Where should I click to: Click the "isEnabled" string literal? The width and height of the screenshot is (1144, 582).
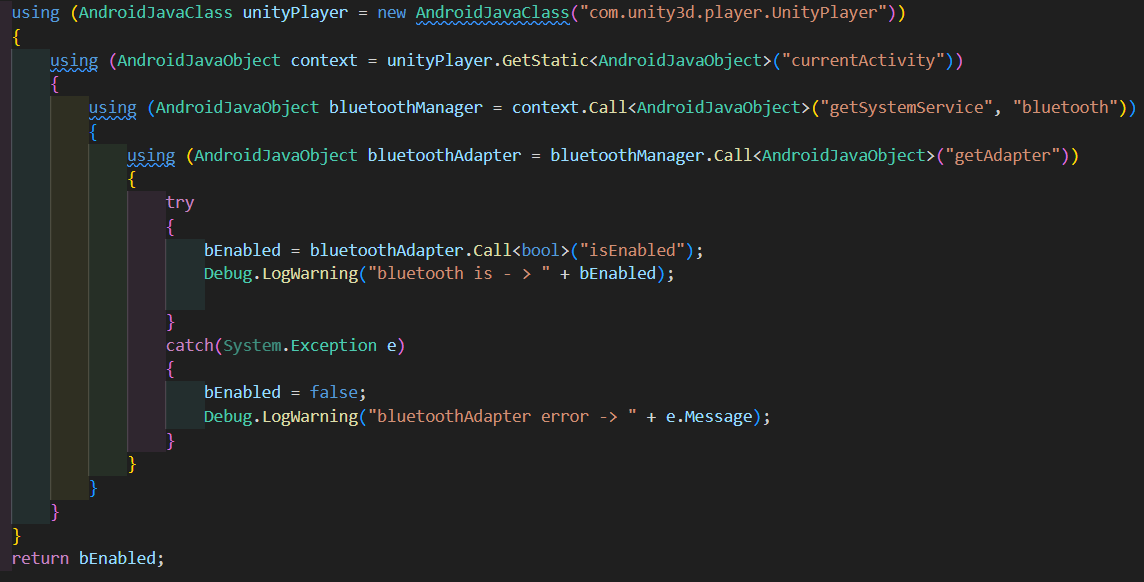tap(633, 250)
